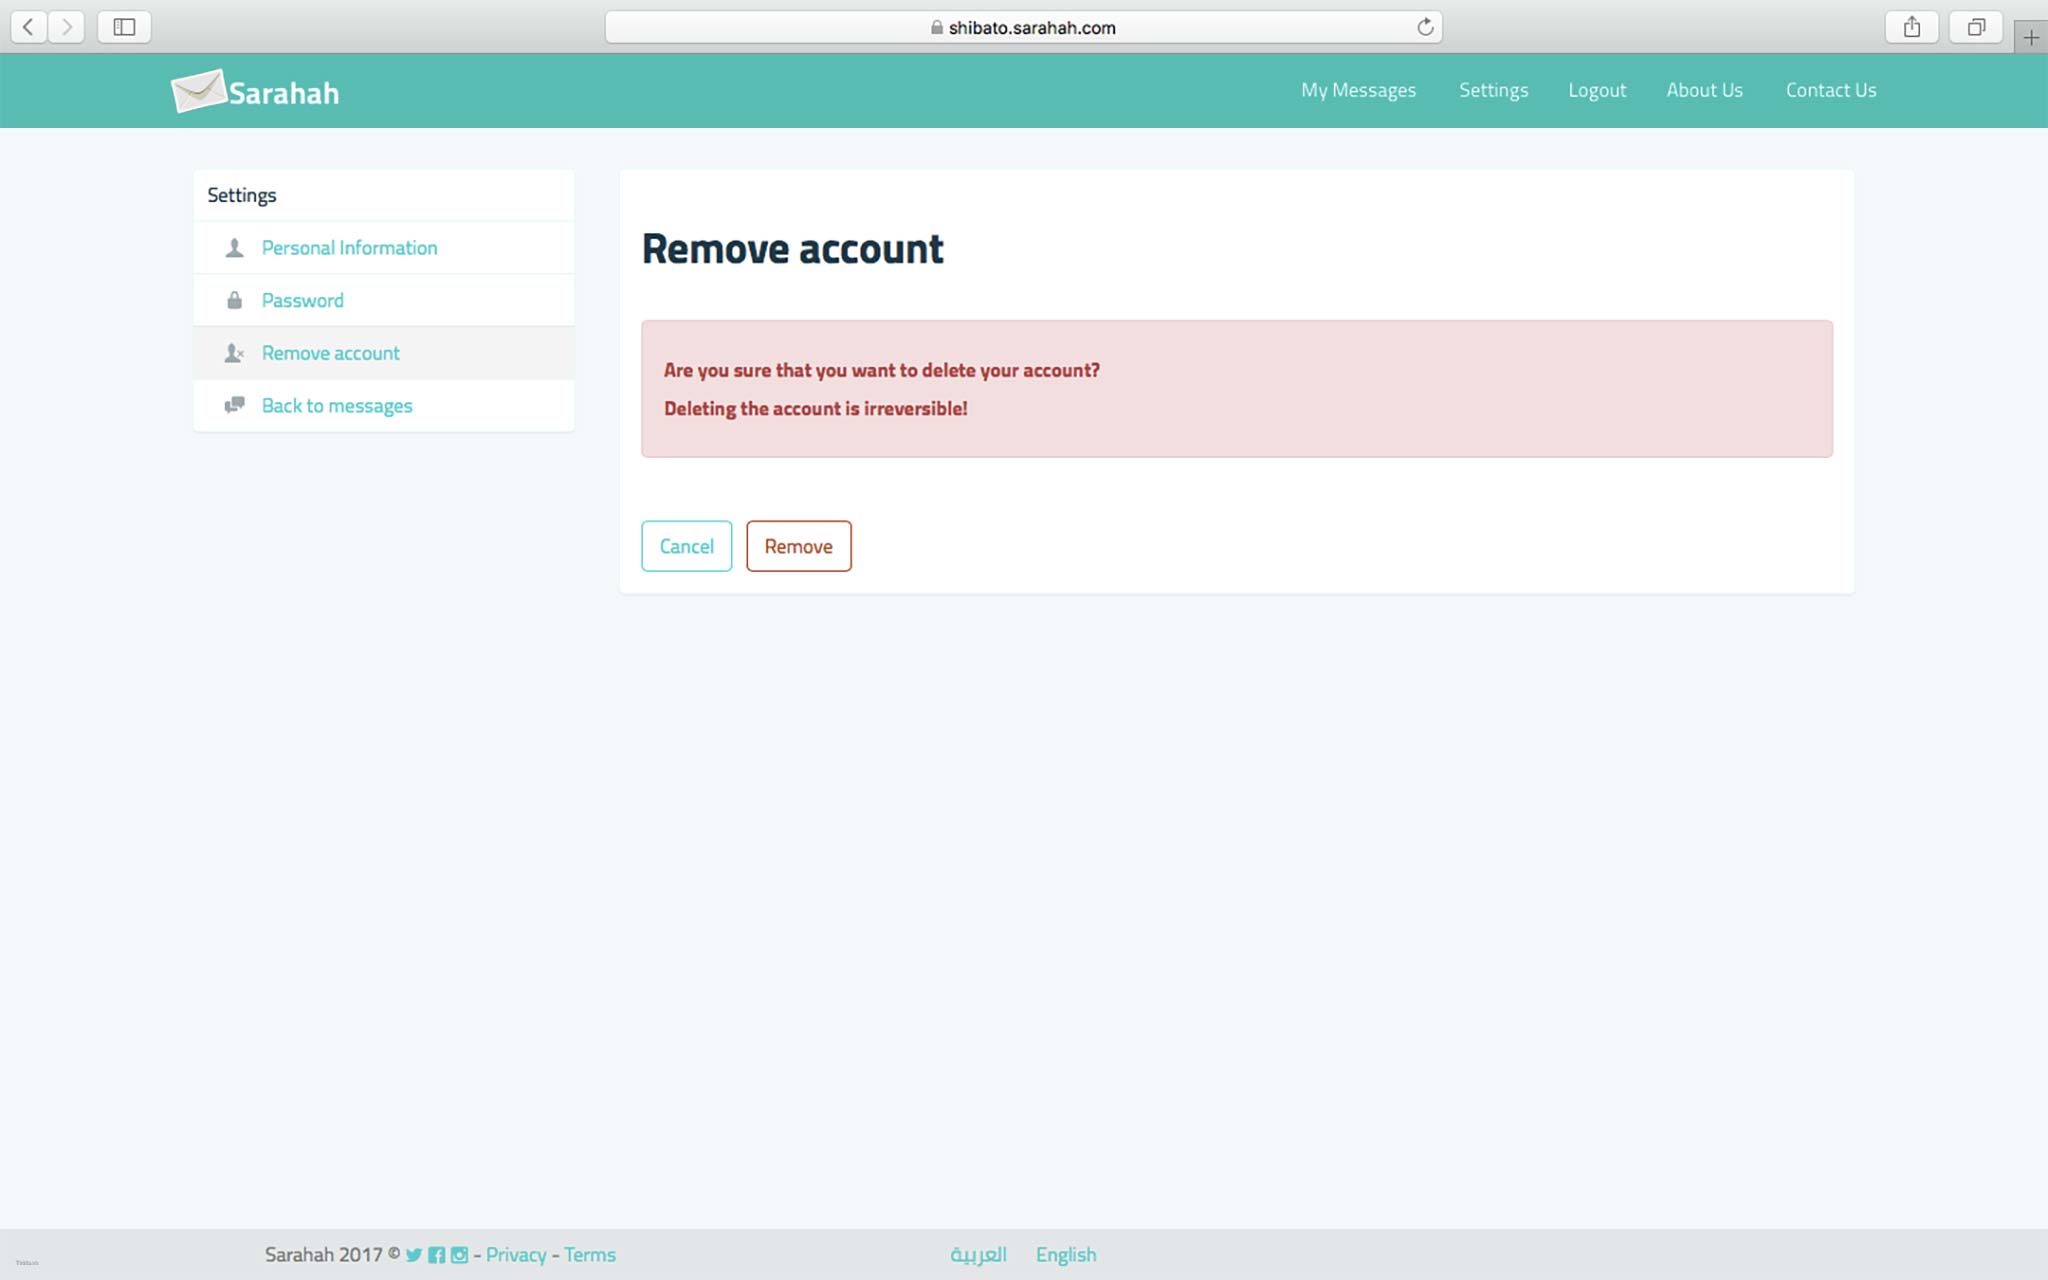This screenshot has width=2048, height=1280.
Task: Switch language to العربية
Action: coord(978,1254)
